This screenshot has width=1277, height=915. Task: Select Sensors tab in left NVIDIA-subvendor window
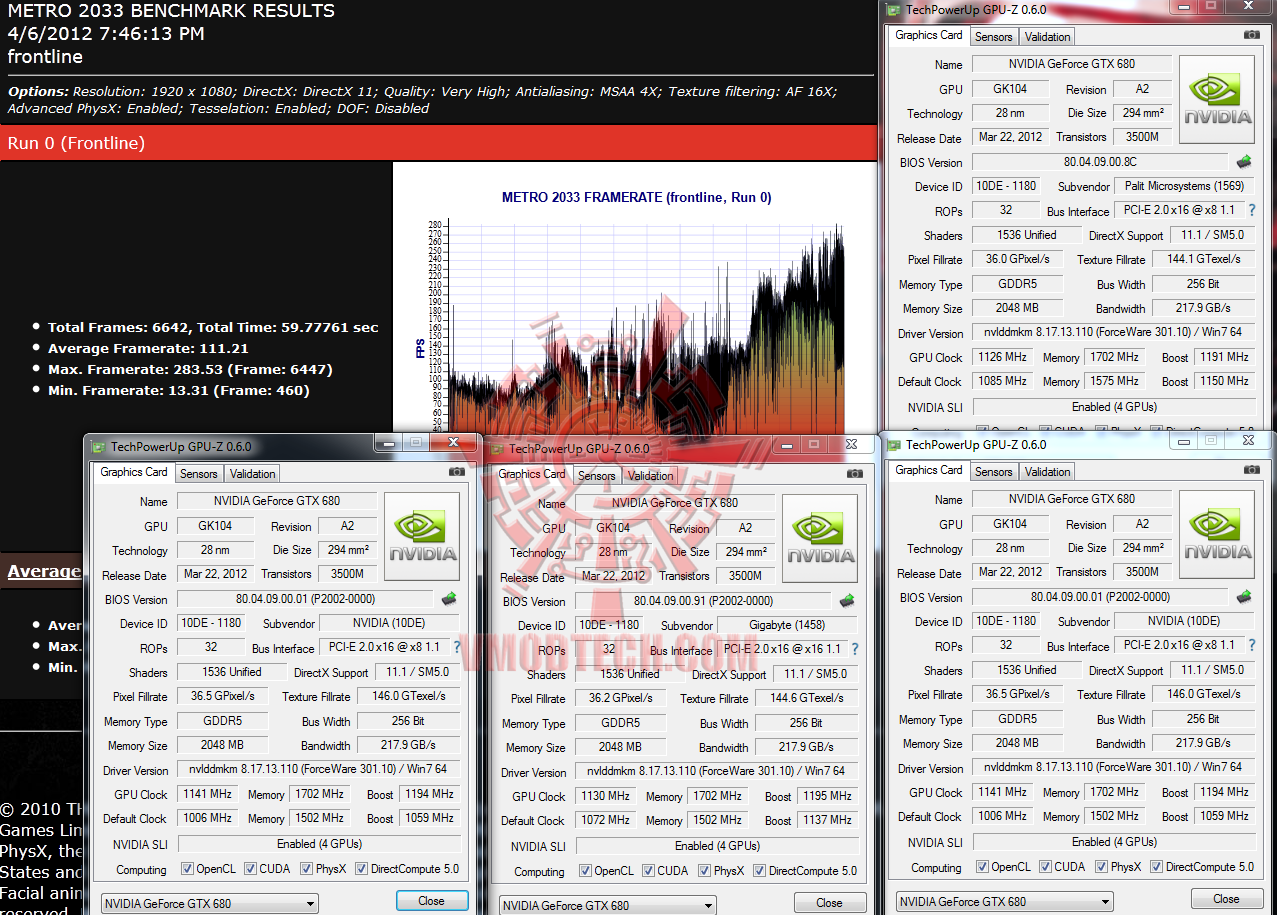click(199, 474)
